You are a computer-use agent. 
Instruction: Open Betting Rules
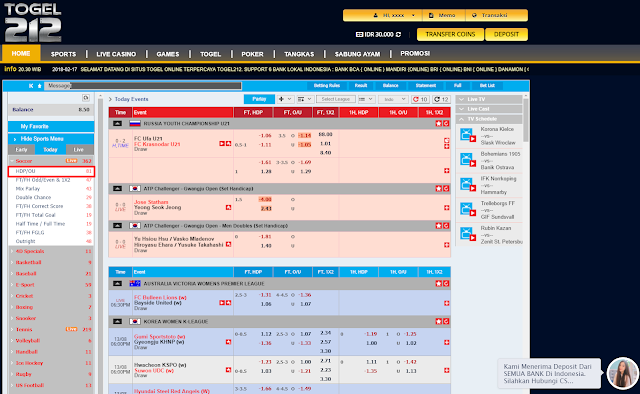coord(327,85)
